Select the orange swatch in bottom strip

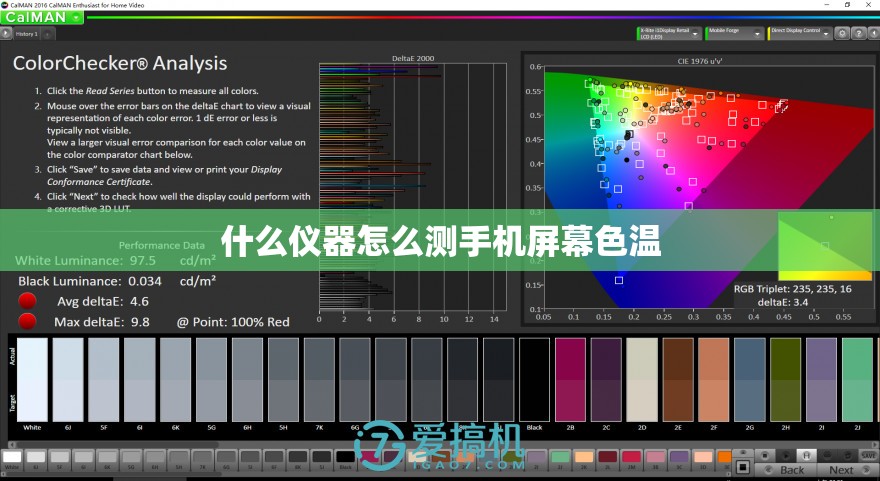tap(725, 457)
